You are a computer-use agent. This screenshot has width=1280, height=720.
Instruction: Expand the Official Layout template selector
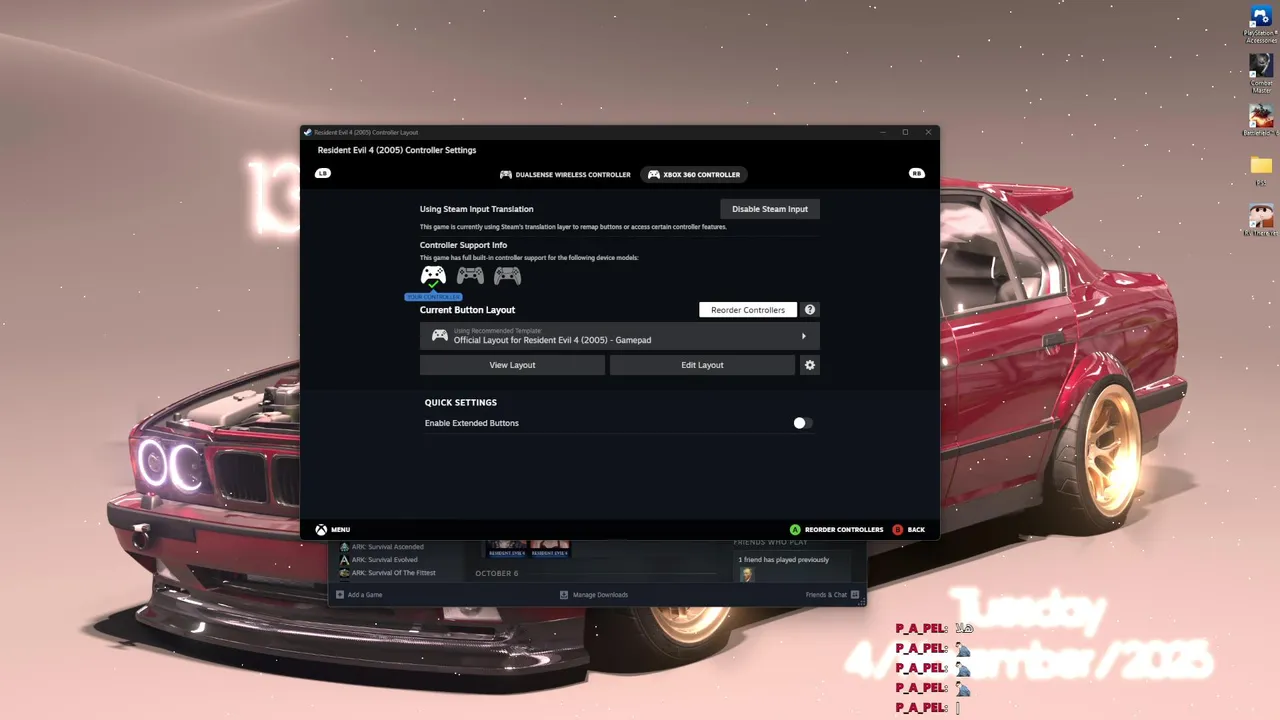pos(619,336)
